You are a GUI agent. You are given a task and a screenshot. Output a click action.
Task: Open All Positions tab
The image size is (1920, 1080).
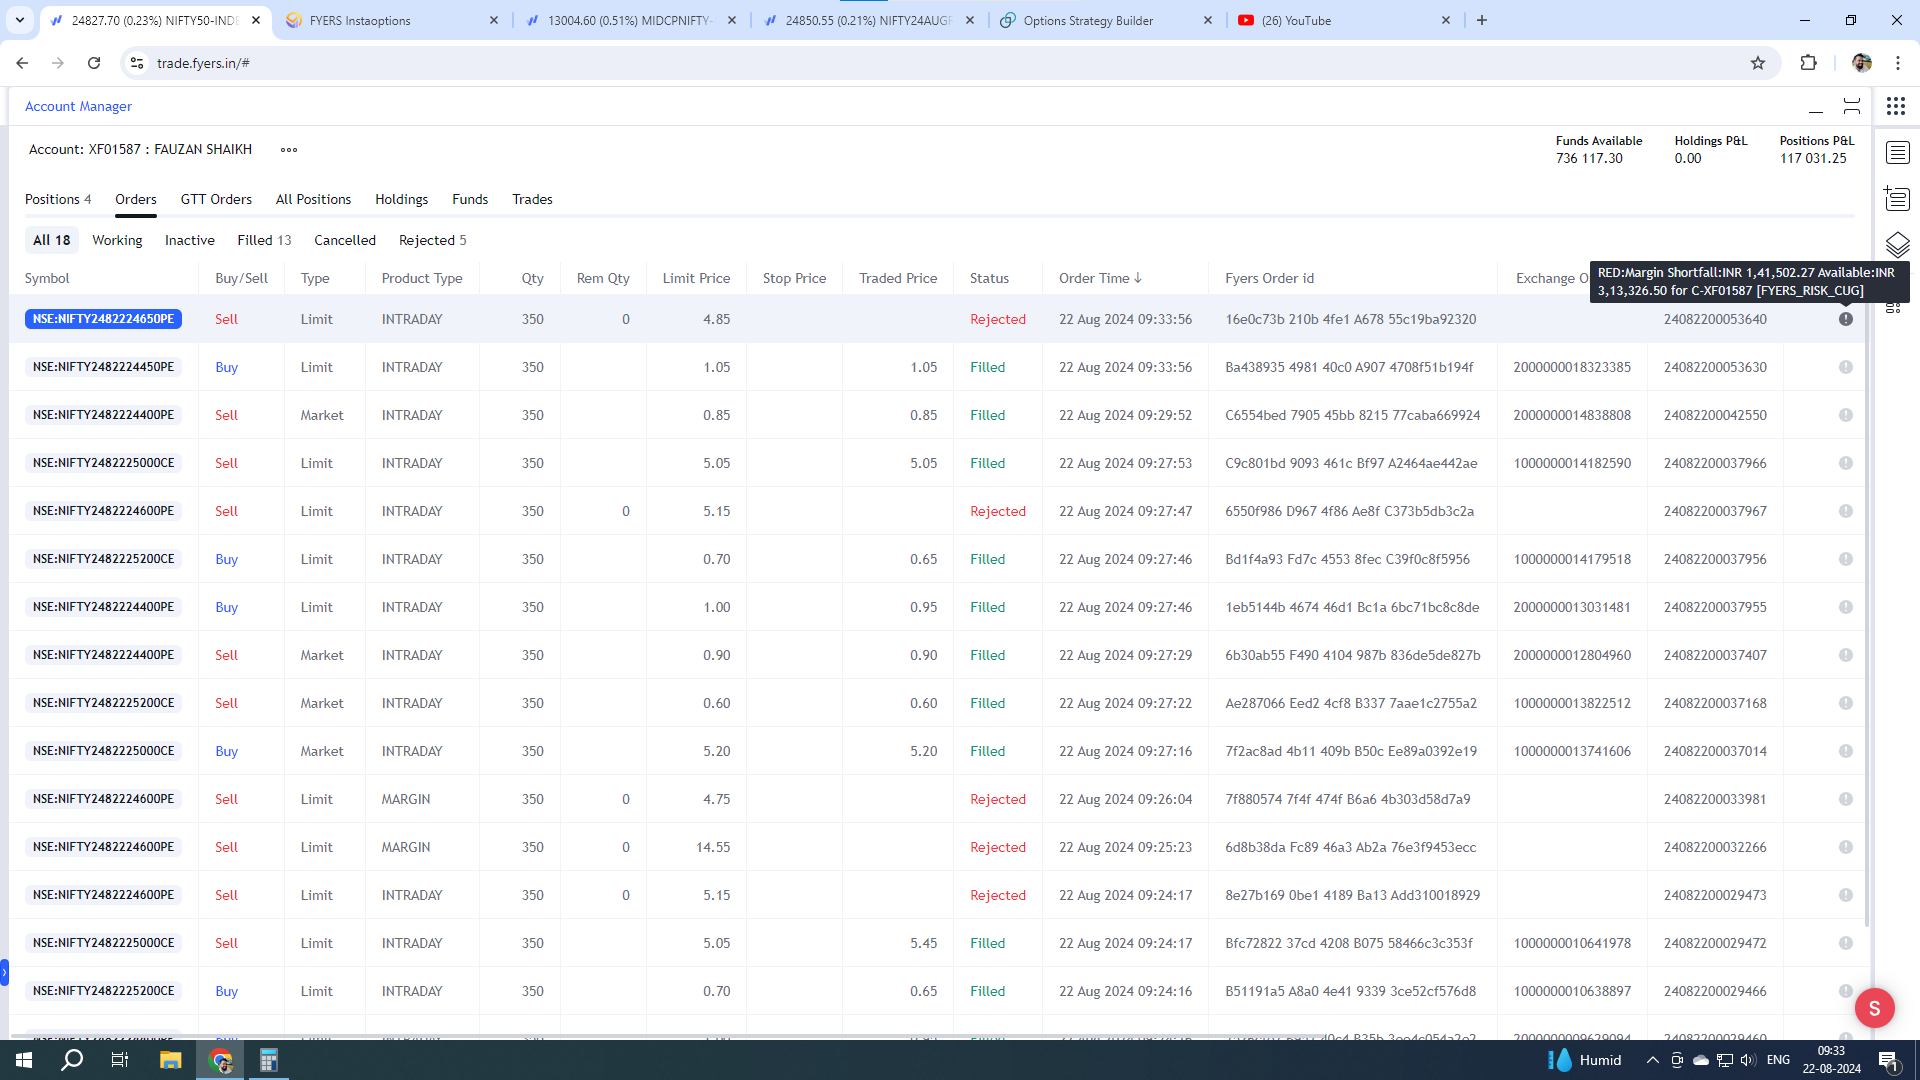point(313,199)
